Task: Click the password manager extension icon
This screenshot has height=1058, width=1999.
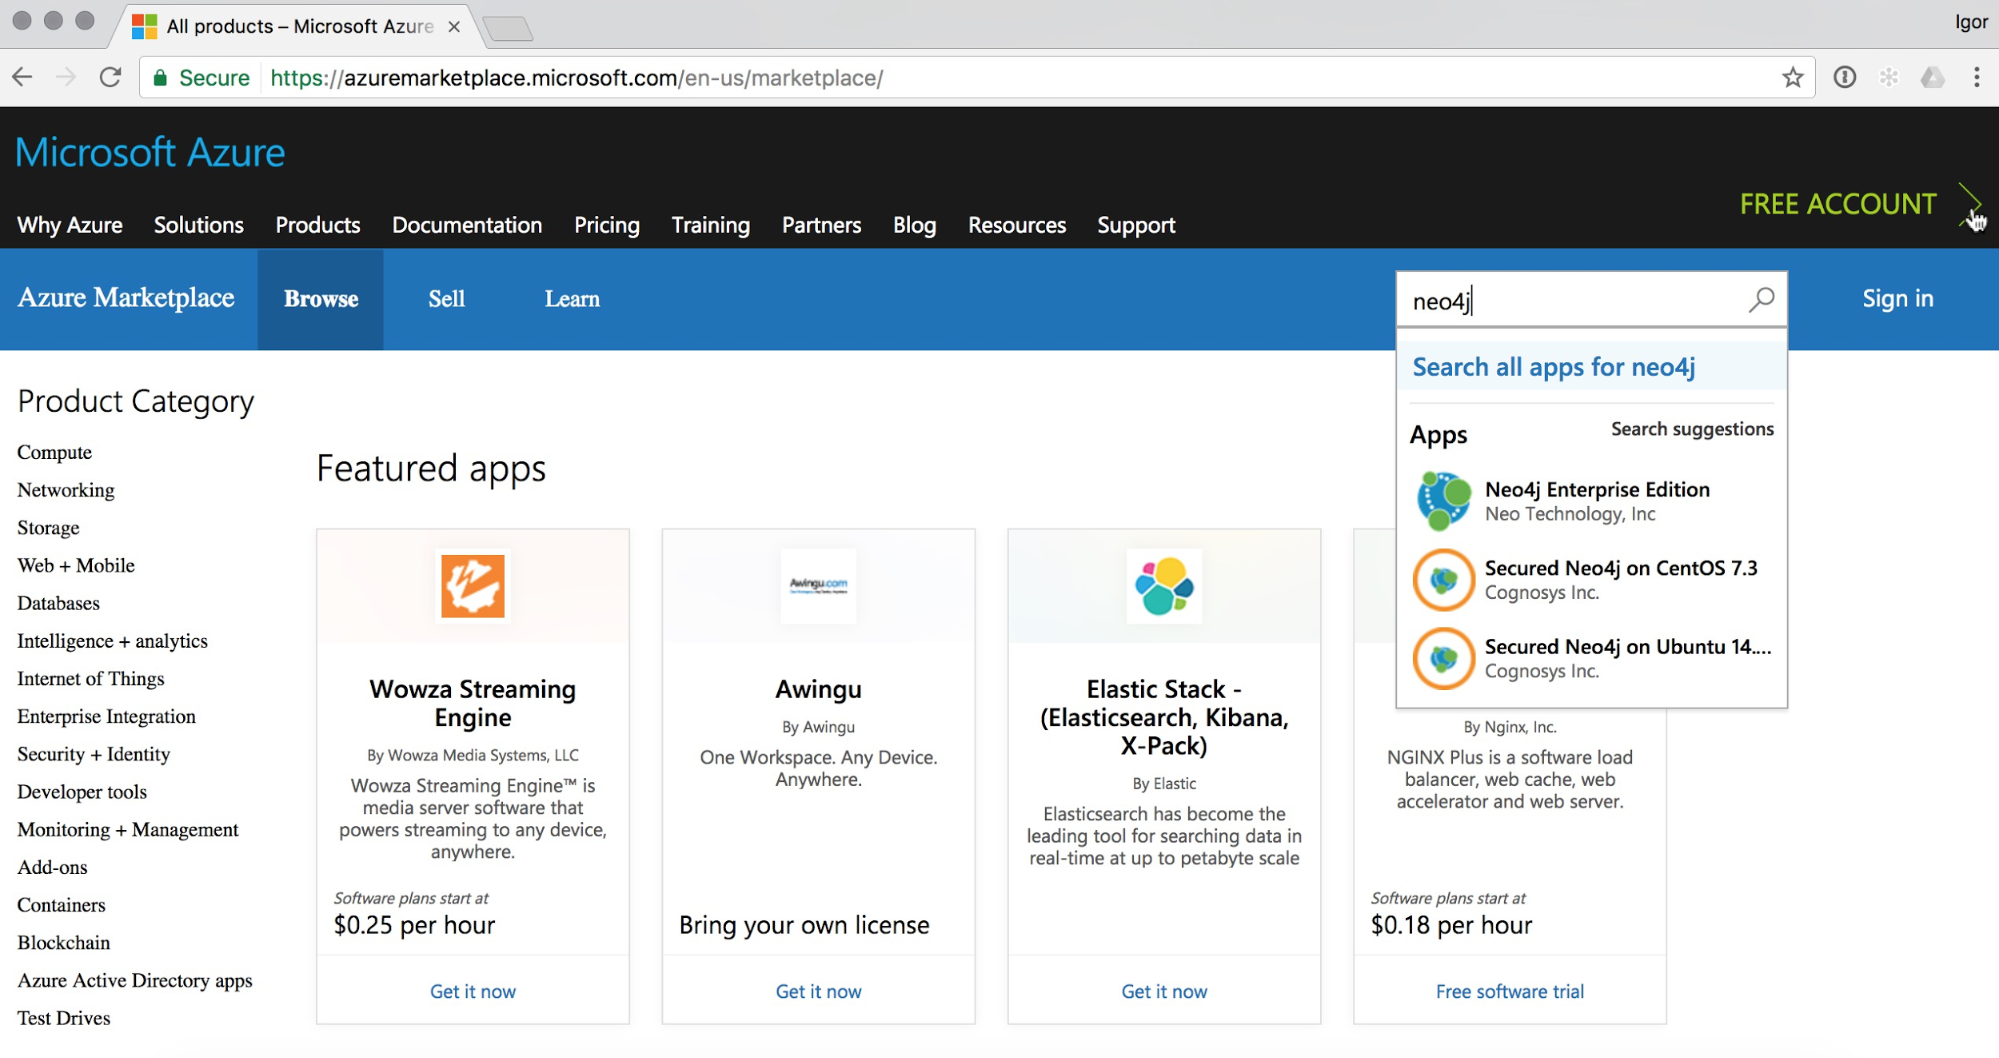Action: [x=1845, y=77]
